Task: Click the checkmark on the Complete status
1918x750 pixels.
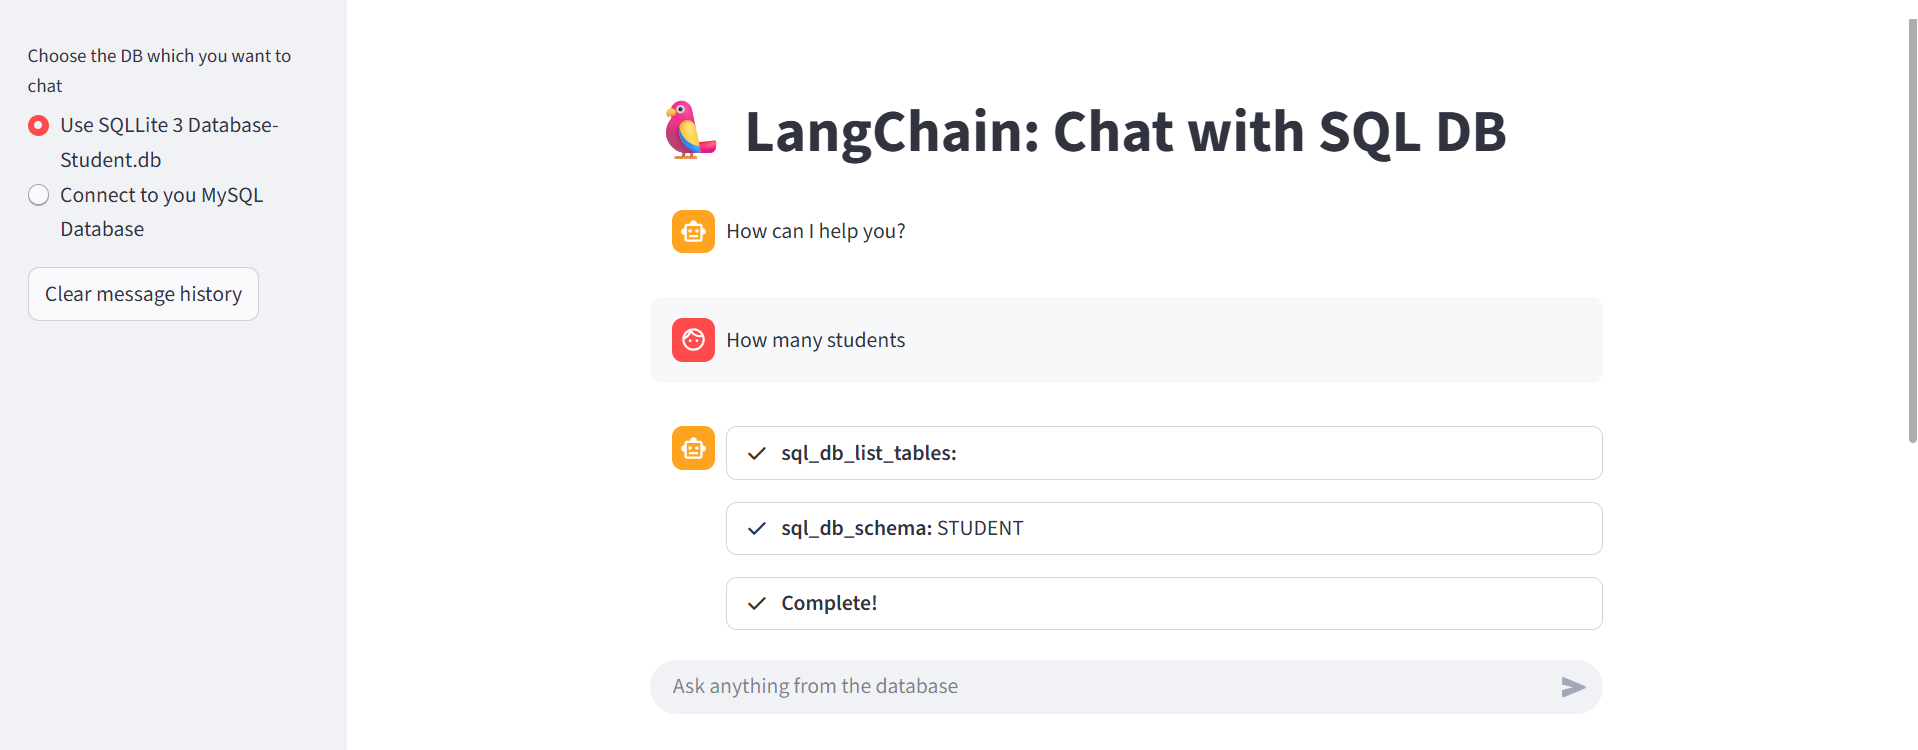Action: pos(756,603)
